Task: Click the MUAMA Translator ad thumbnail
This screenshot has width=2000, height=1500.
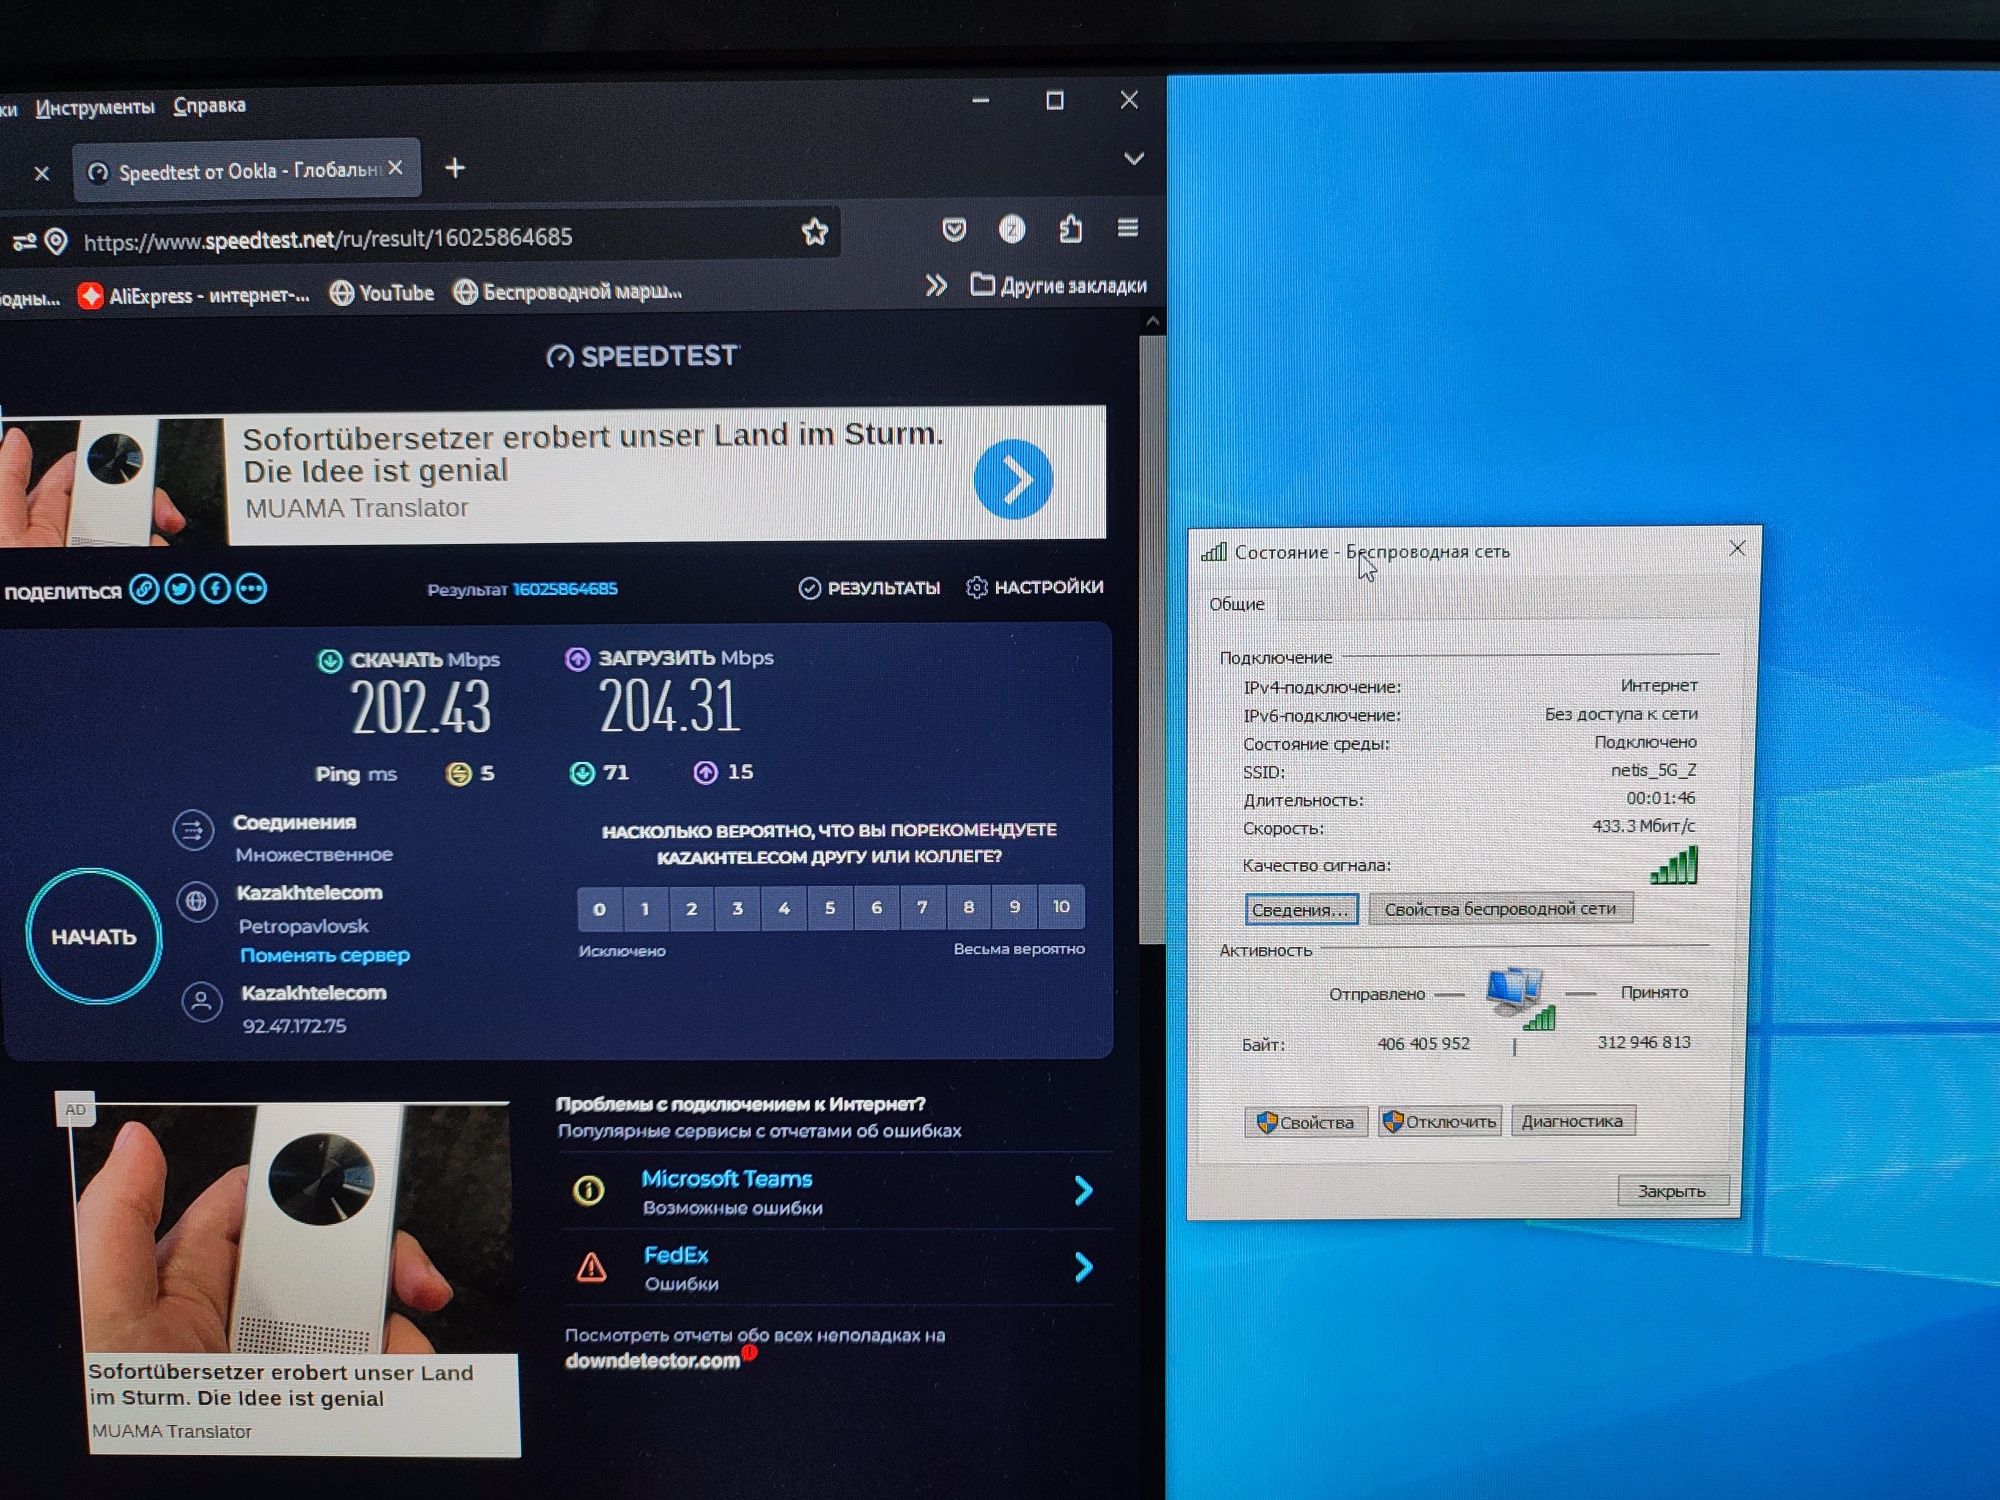Action: [x=294, y=1228]
